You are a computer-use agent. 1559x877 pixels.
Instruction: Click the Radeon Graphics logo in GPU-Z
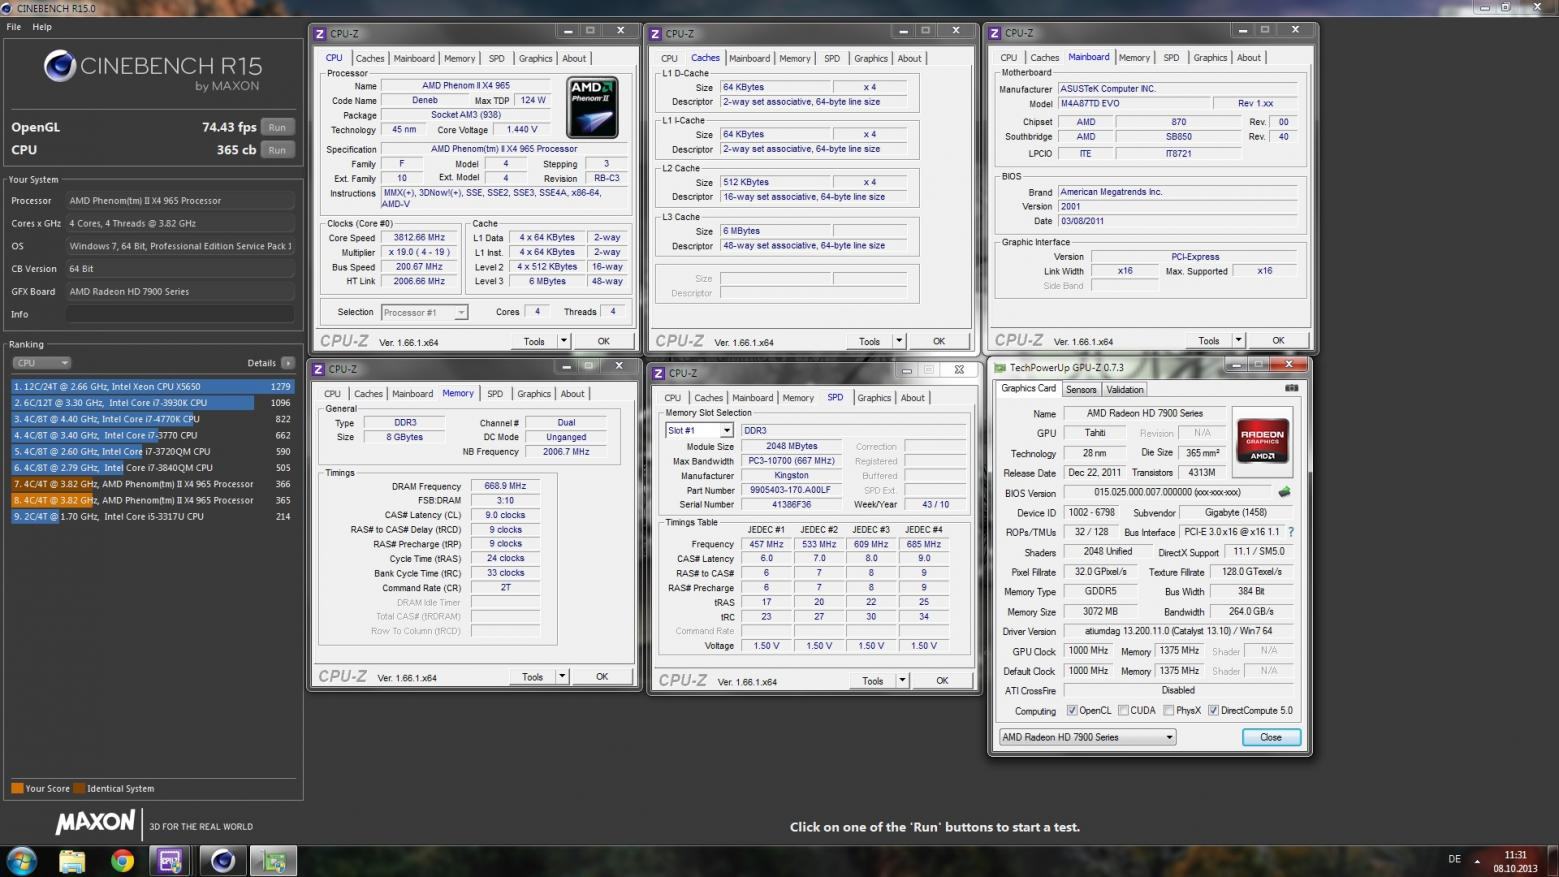tap(1262, 441)
